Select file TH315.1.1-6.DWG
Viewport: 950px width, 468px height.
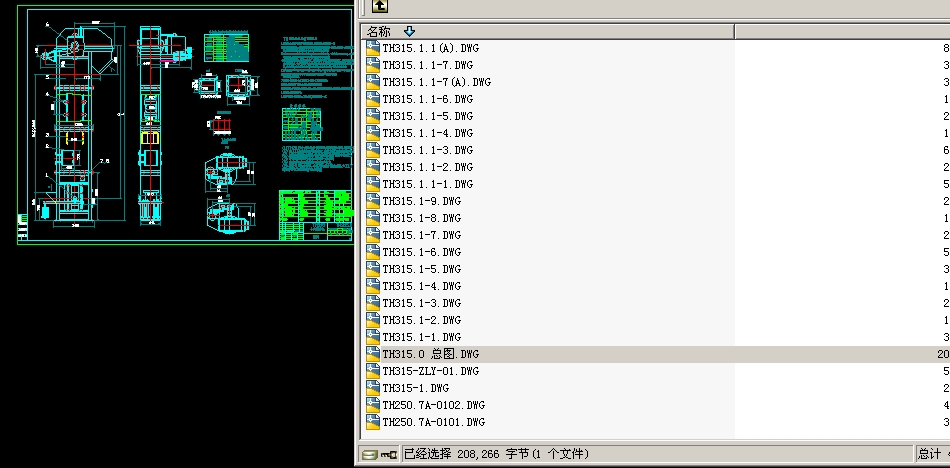tap(428, 99)
